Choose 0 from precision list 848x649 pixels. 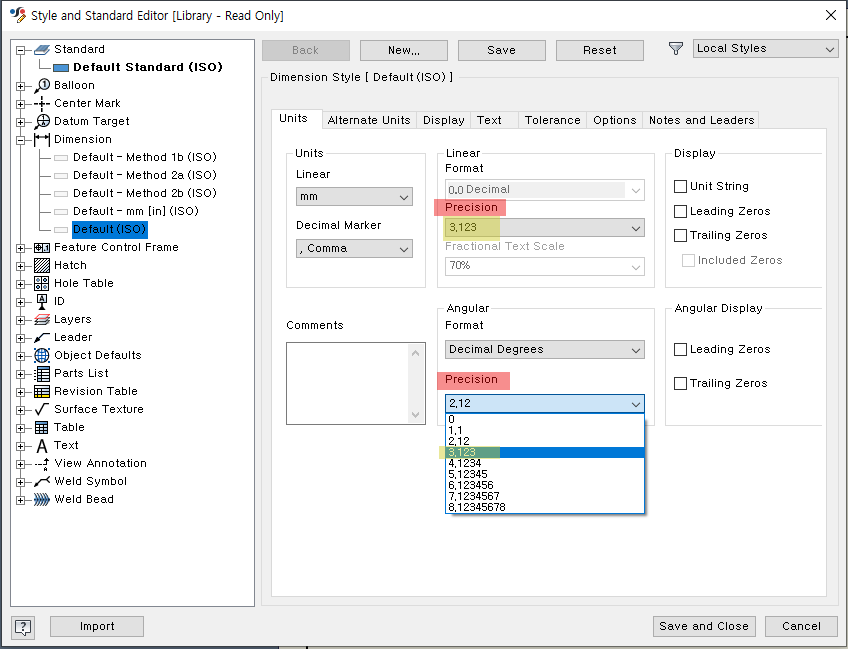545,419
